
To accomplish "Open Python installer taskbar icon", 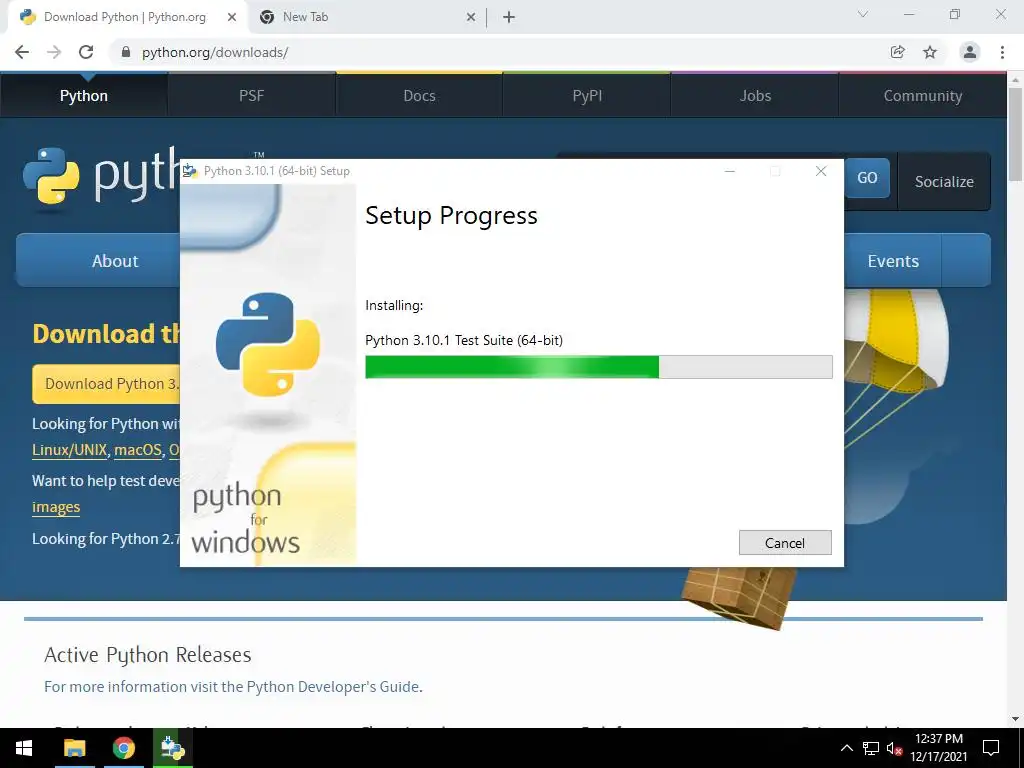I will coord(173,748).
